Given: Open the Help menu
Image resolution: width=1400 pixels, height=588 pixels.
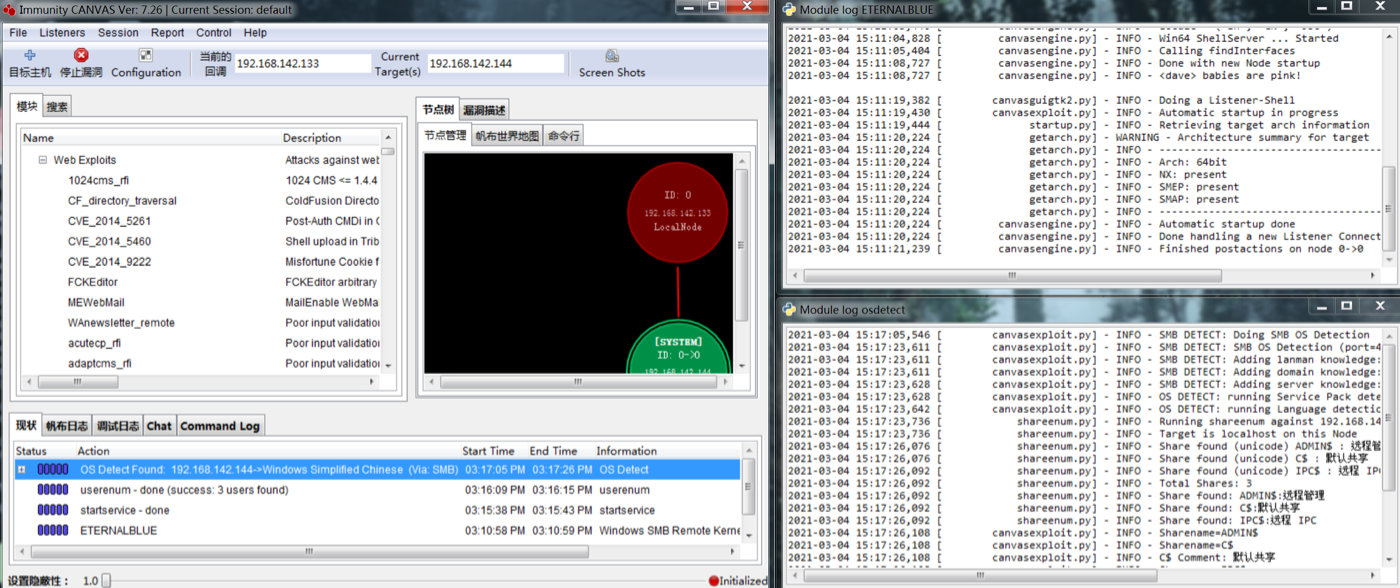Looking at the screenshot, I should [255, 32].
